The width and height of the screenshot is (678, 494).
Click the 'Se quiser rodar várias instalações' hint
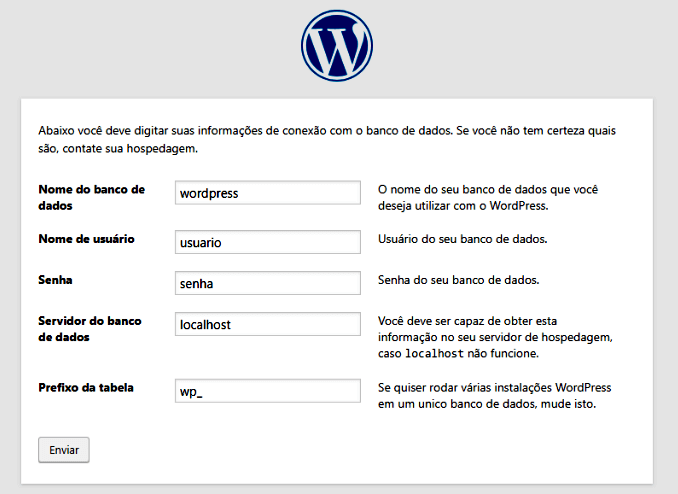pyautogui.click(x=494, y=396)
